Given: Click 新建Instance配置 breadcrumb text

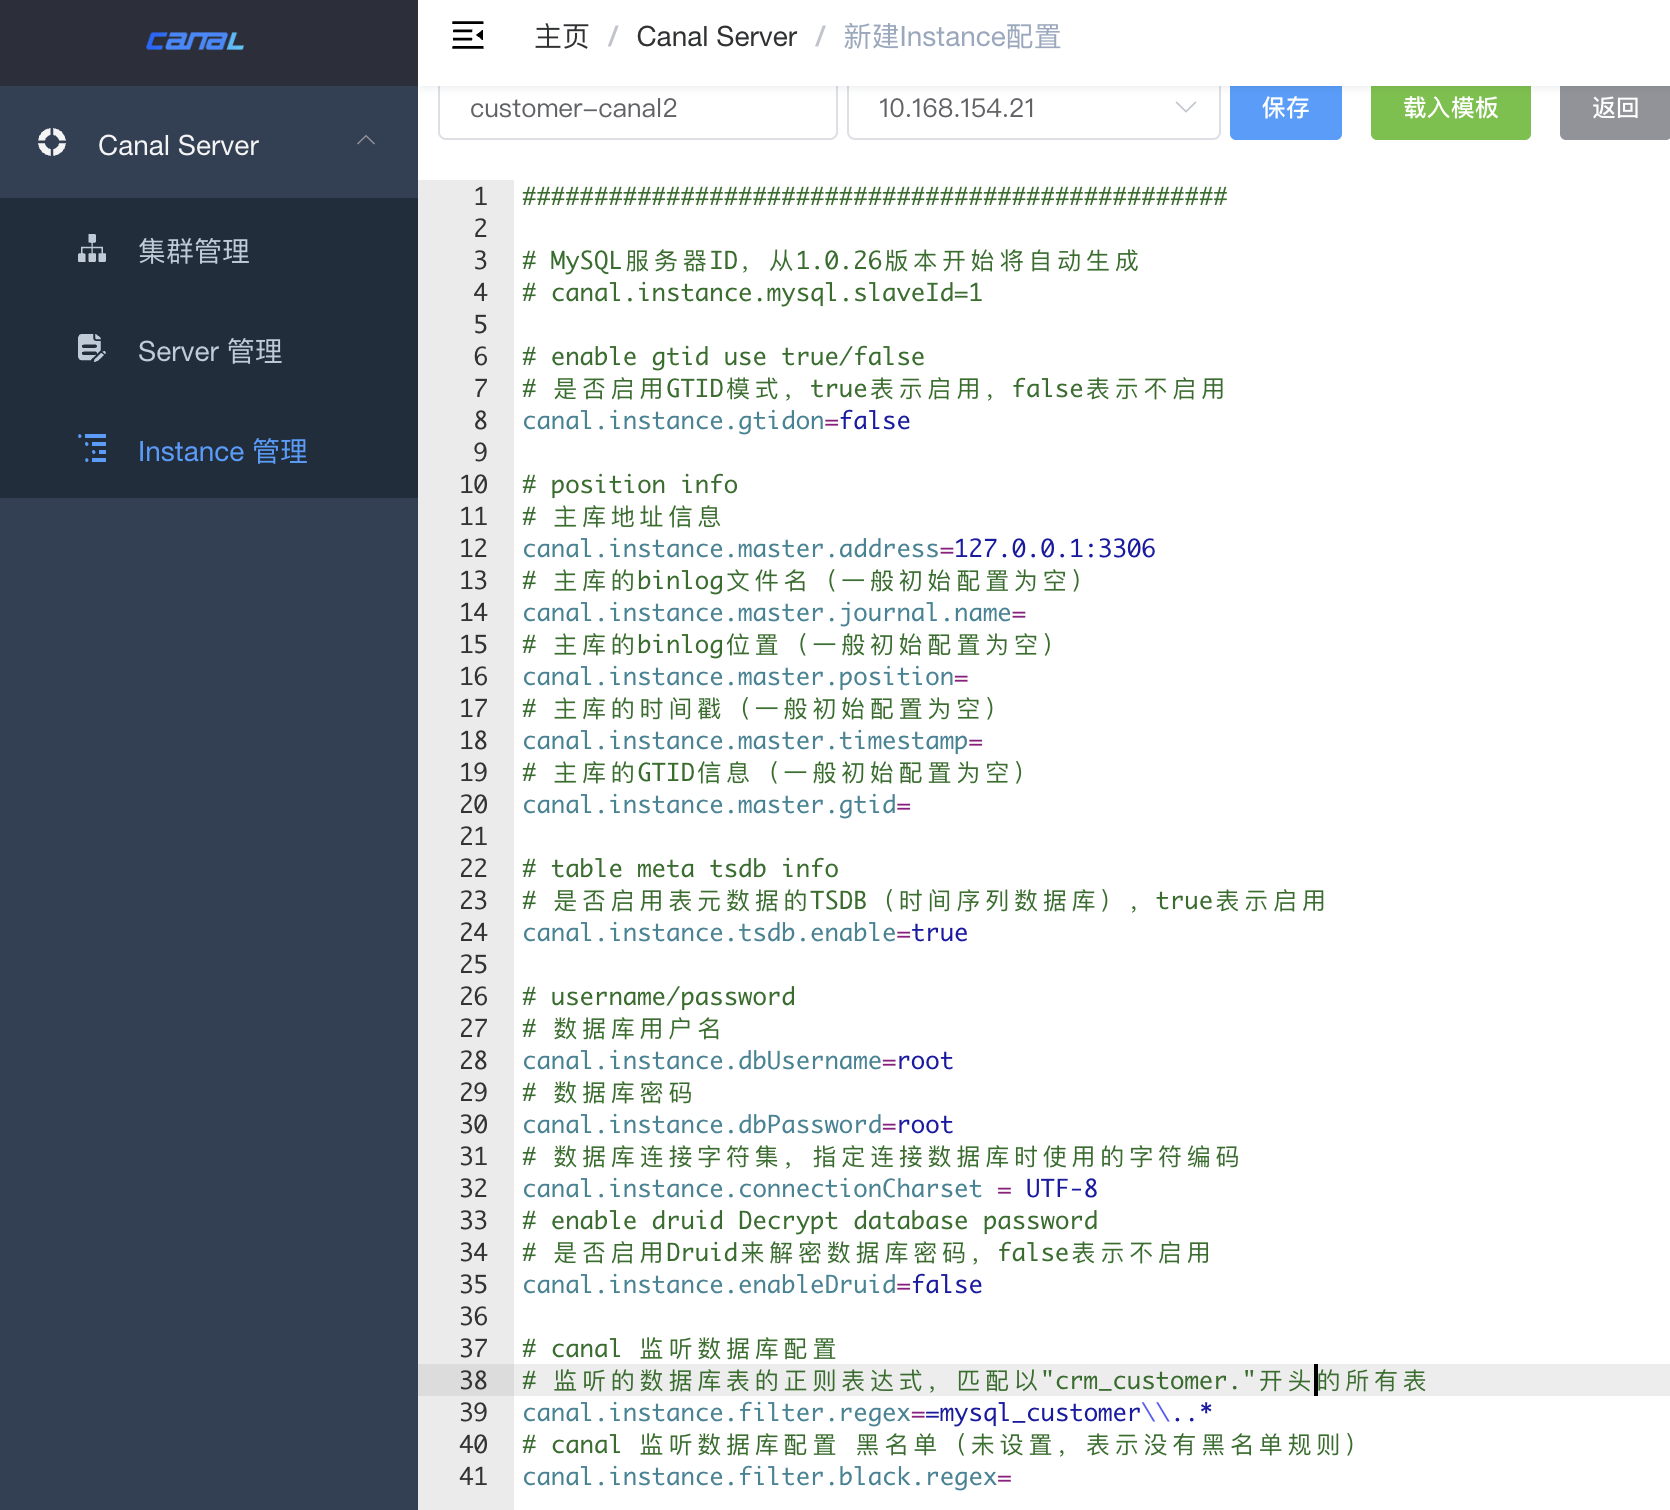Looking at the screenshot, I should click(952, 37).
